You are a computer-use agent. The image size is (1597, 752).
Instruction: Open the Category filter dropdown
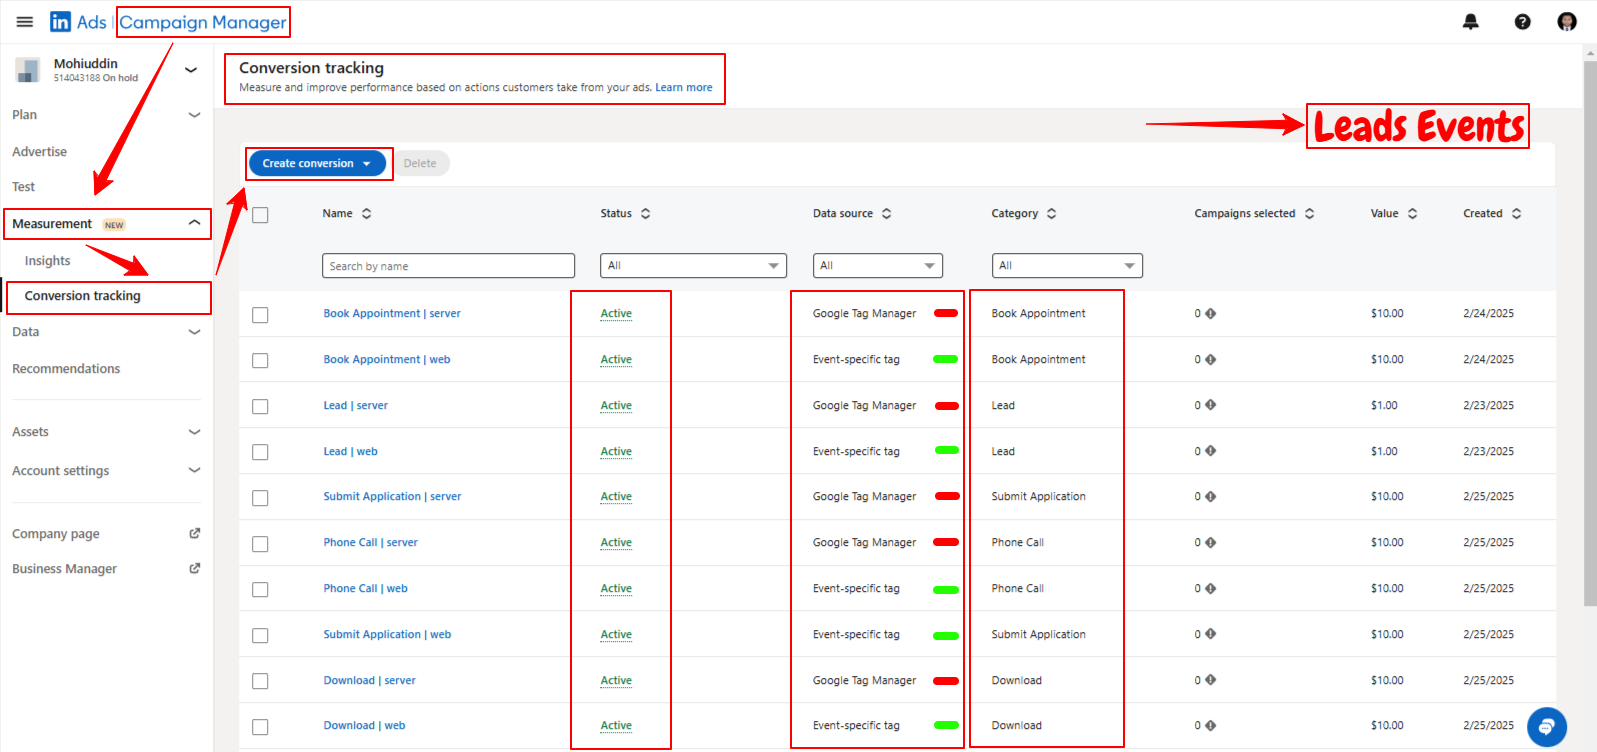[x=1066, y=266]
